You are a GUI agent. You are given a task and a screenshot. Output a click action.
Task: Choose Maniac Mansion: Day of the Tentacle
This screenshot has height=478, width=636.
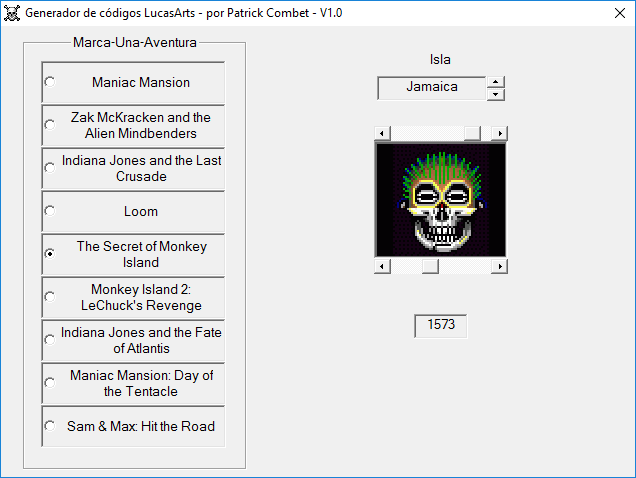pyautogui.click(x=133, y=383)
